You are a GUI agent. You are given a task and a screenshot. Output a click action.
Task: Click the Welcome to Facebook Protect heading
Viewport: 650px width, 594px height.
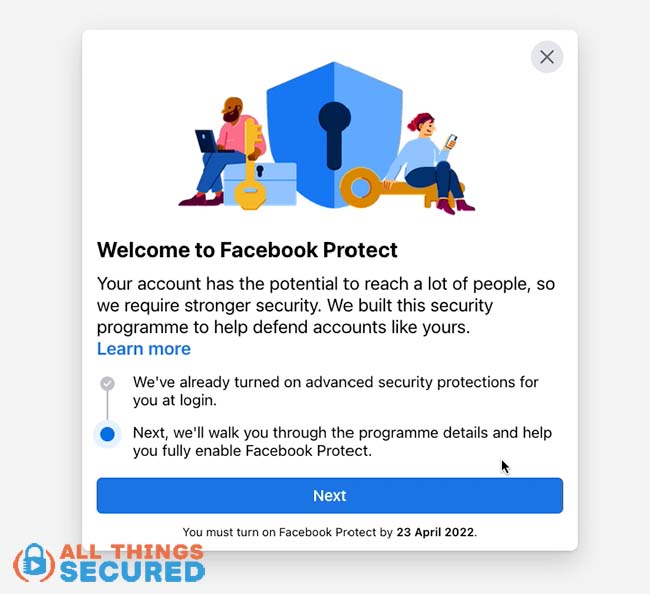[247, 250]
